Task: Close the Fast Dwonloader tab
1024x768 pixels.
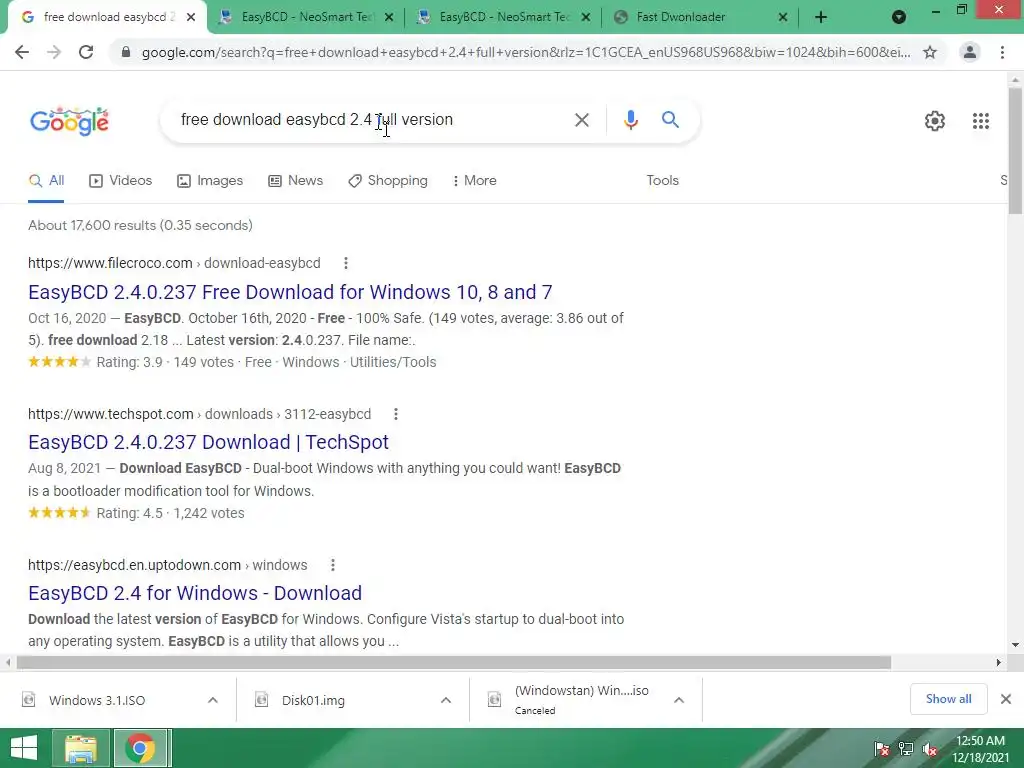Action: [x=783, y=17]
